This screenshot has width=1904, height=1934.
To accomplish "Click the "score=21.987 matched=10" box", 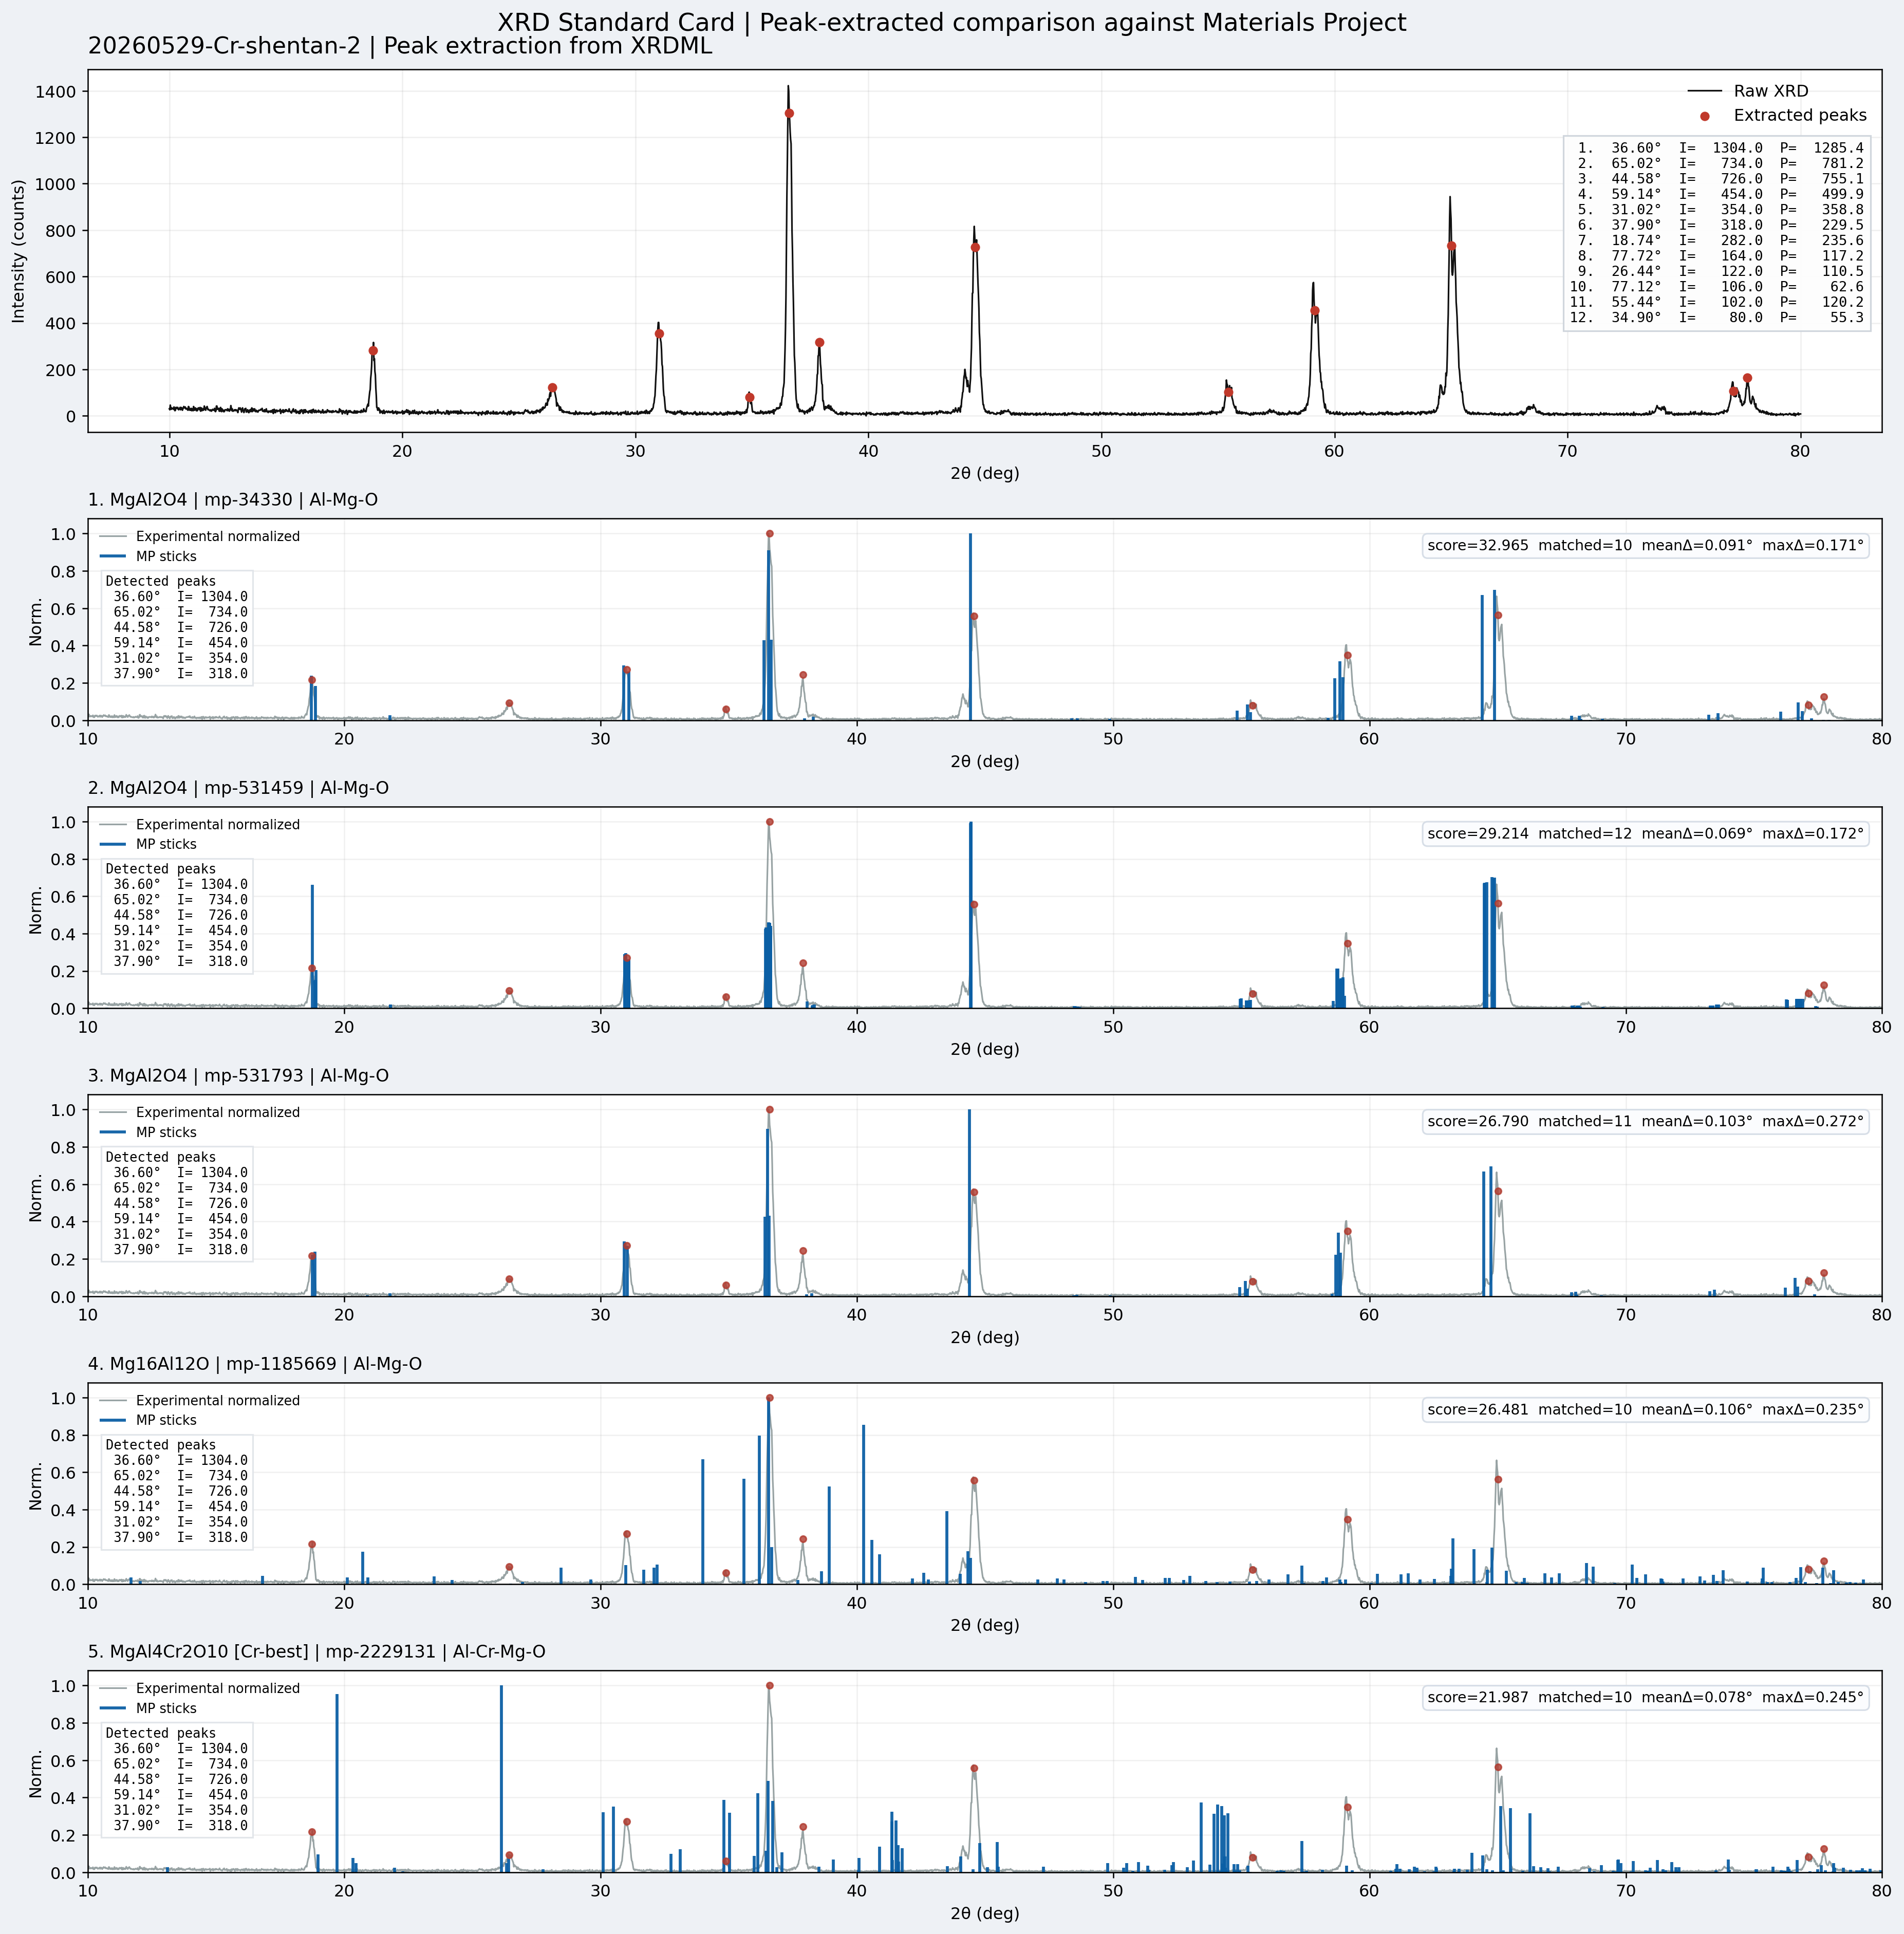I will coord(1645,1698).
